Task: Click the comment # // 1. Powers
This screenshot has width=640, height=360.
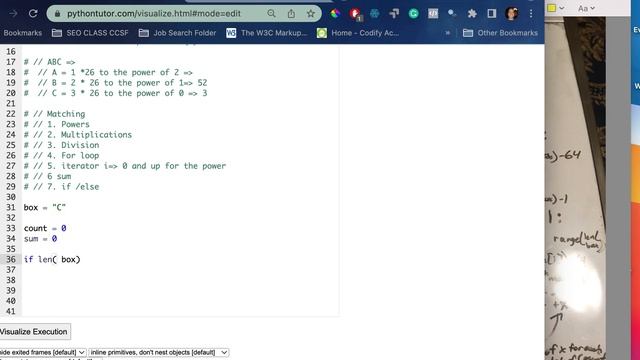Action: [x=56, y=124]
